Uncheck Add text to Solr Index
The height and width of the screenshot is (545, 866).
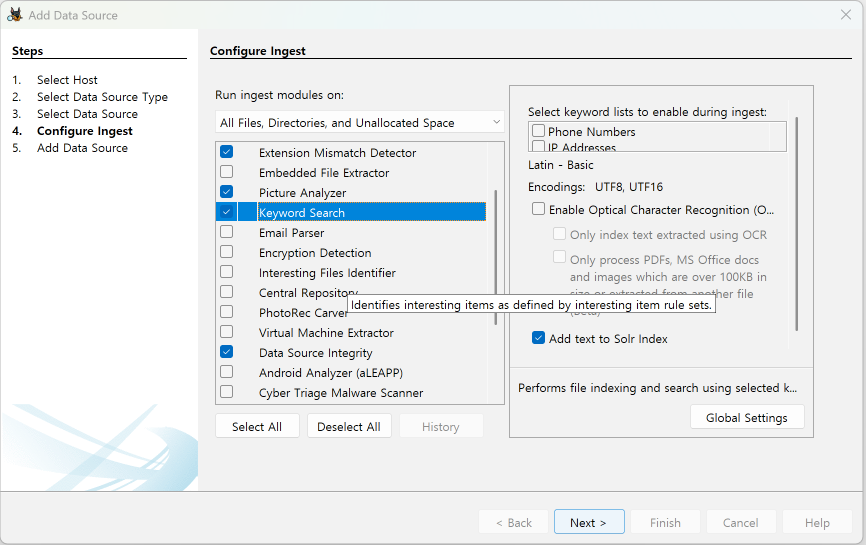(x=538, y=338)
